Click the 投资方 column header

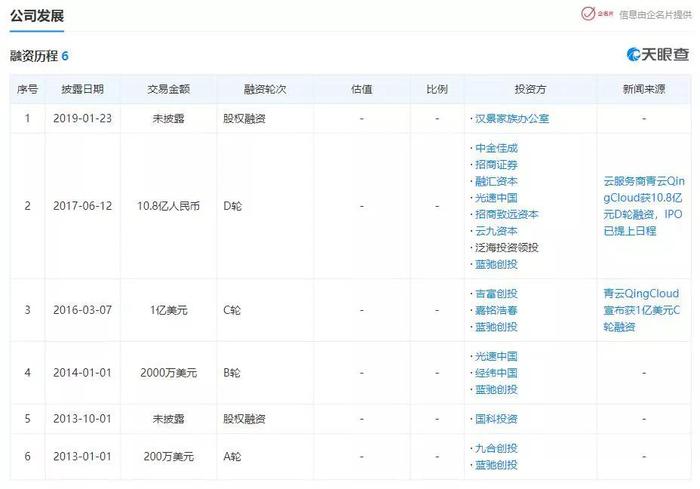tap(530, 89)
